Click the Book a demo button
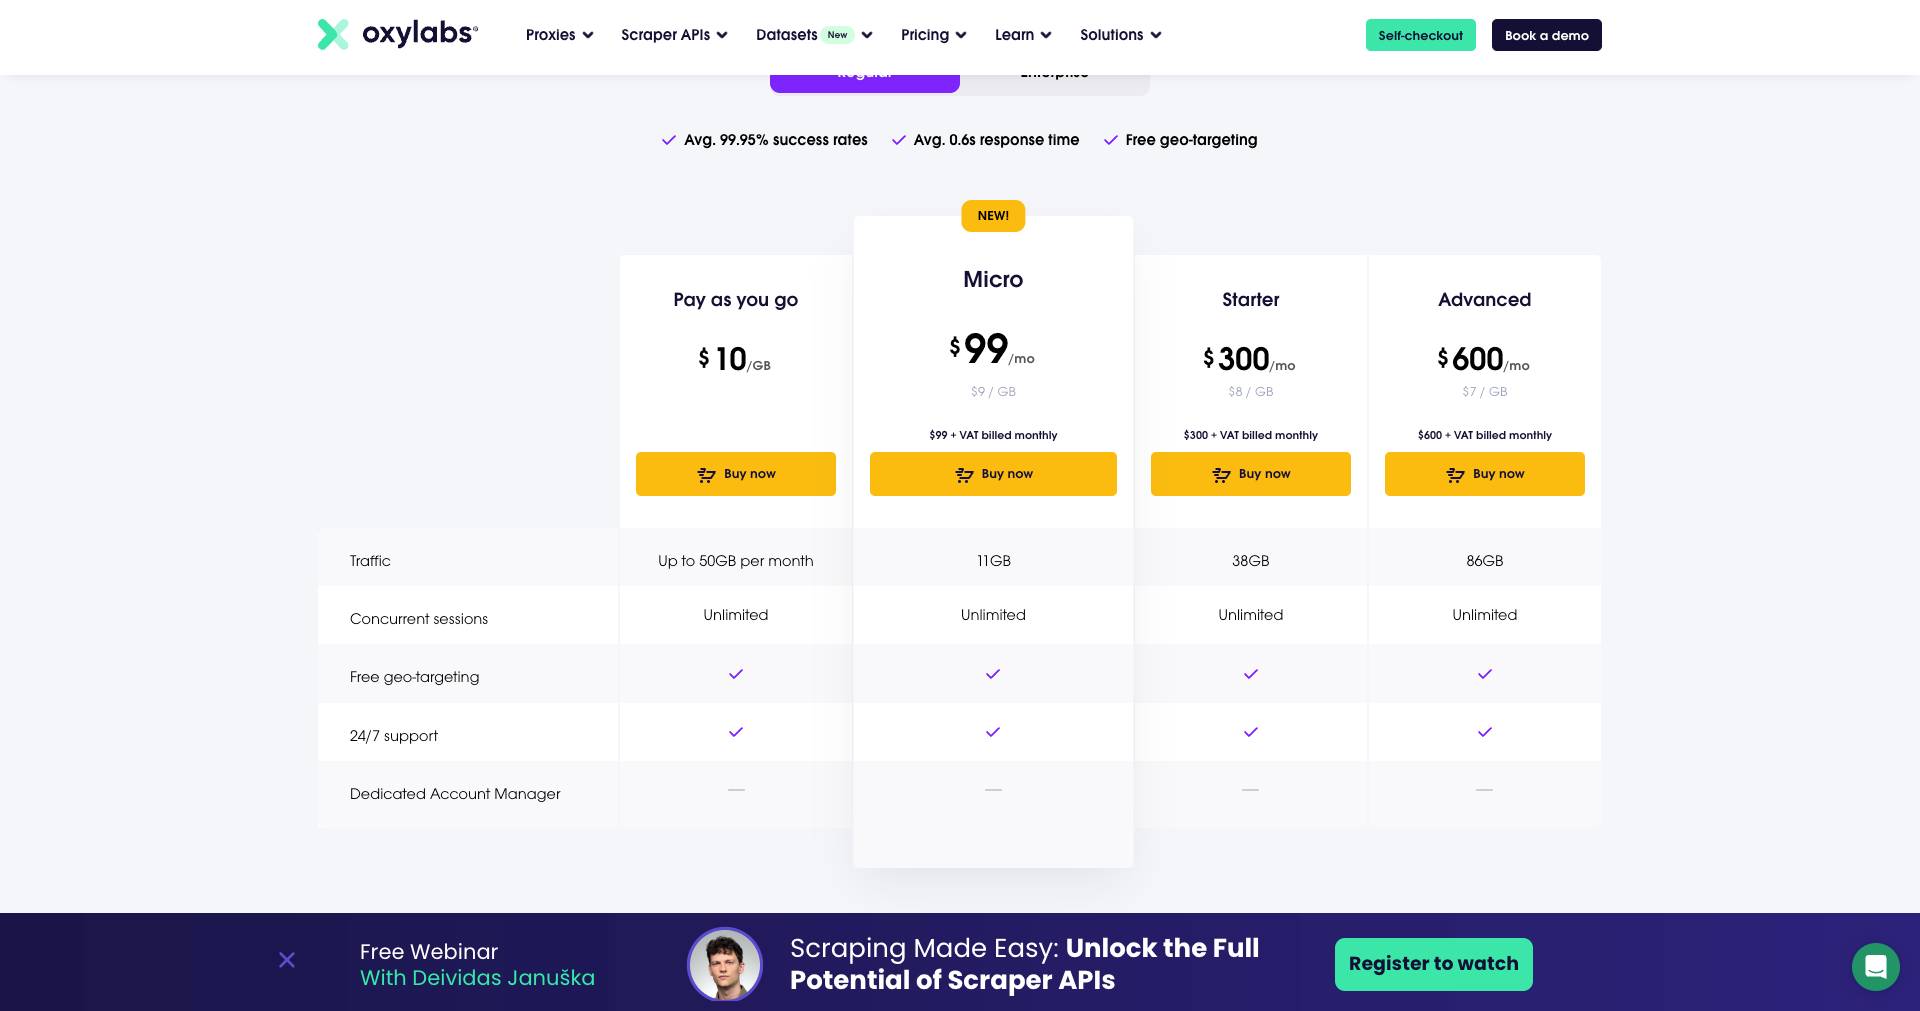The height and width of the screenshot is (1011, 1920). coord(1545,34)
